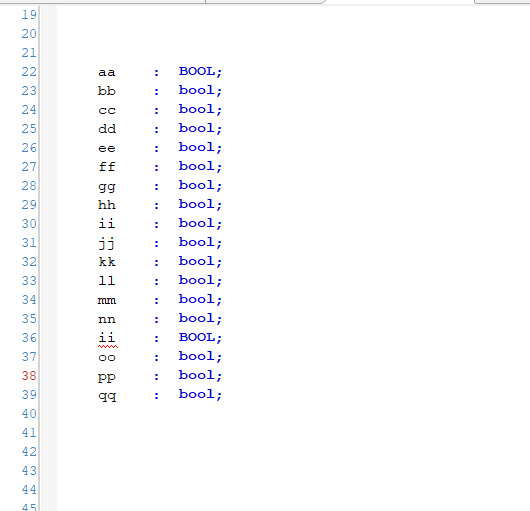Screen dimensions: 530x511
Task: Select the bool type of oo
Action: pos(197,356)
